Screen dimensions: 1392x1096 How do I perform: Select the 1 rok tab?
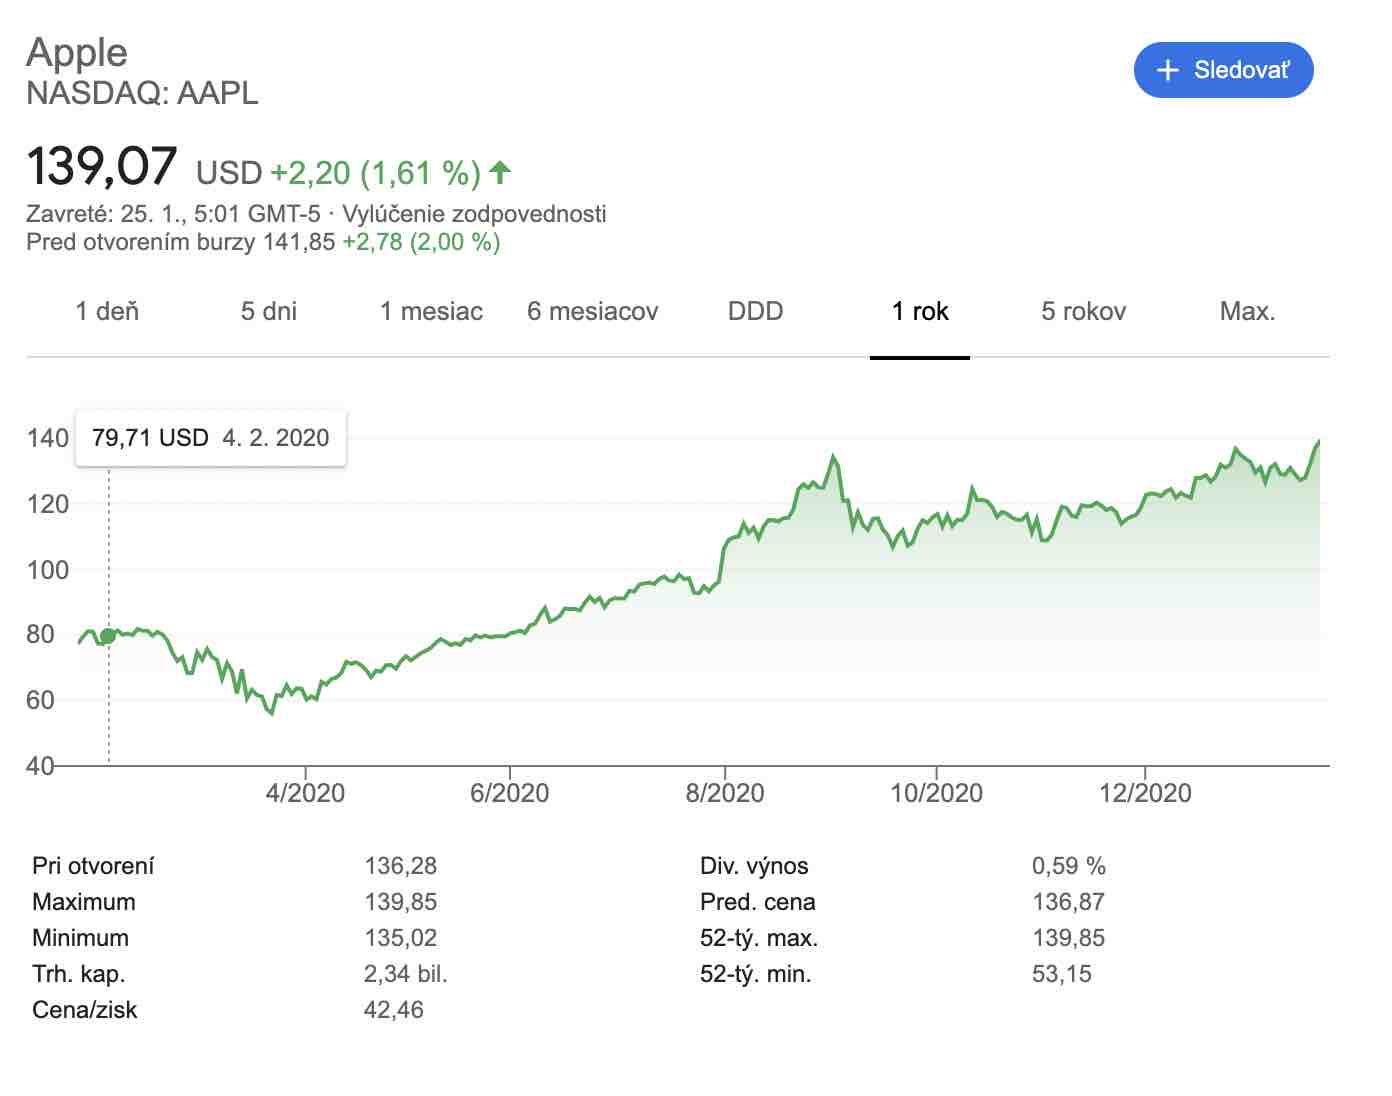point(920,311)
